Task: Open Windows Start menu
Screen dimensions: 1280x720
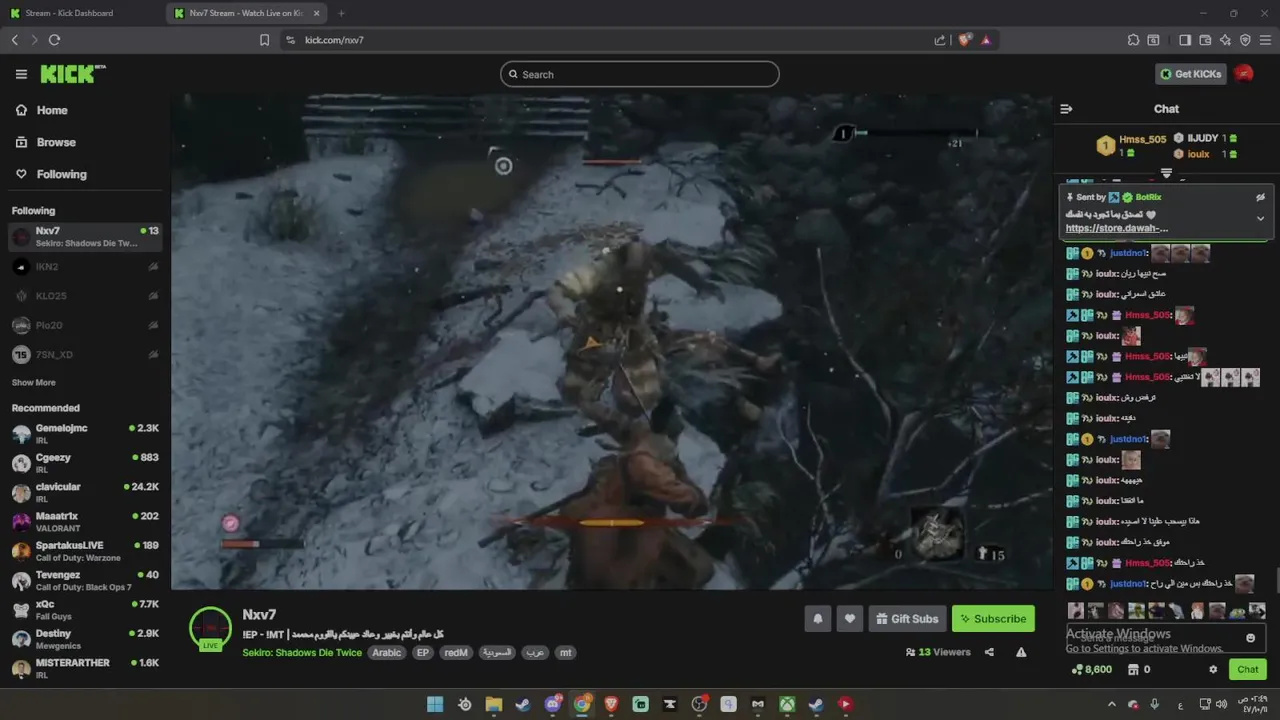Action: 435,704
